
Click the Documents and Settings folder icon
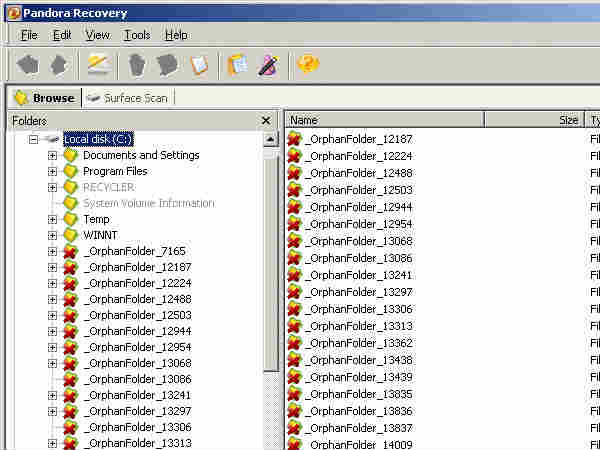(x=71, y=155)
